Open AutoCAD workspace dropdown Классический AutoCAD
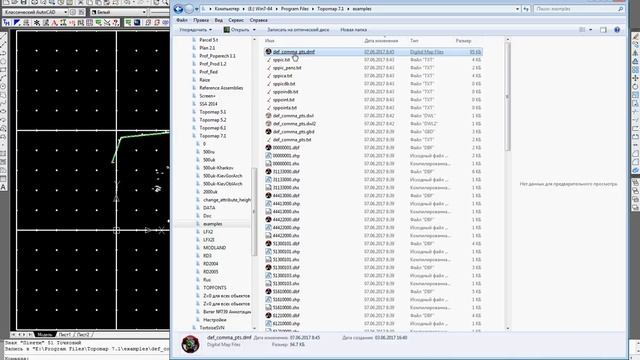This screenshot has height=360, width=640. (x=35, y=12)
